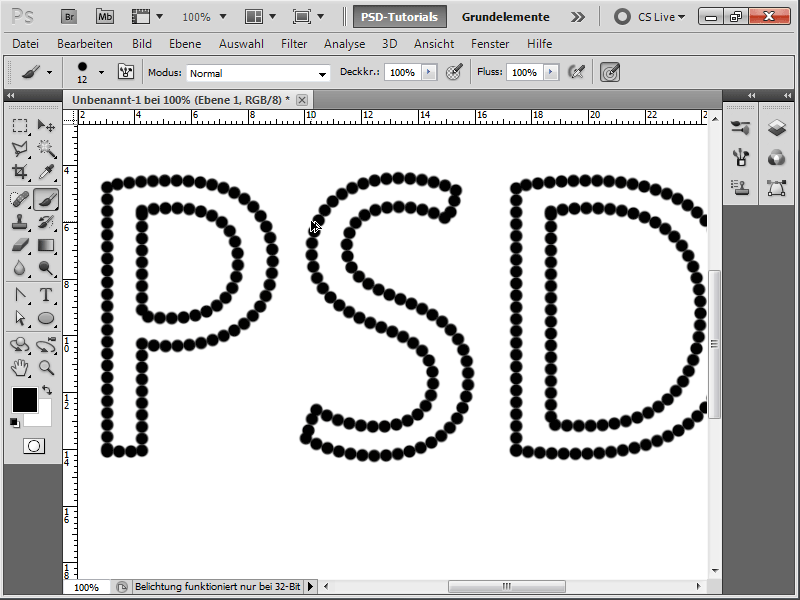Open the Ebene menu
This screenshot has width=800, height=600.
pos(185,44)
